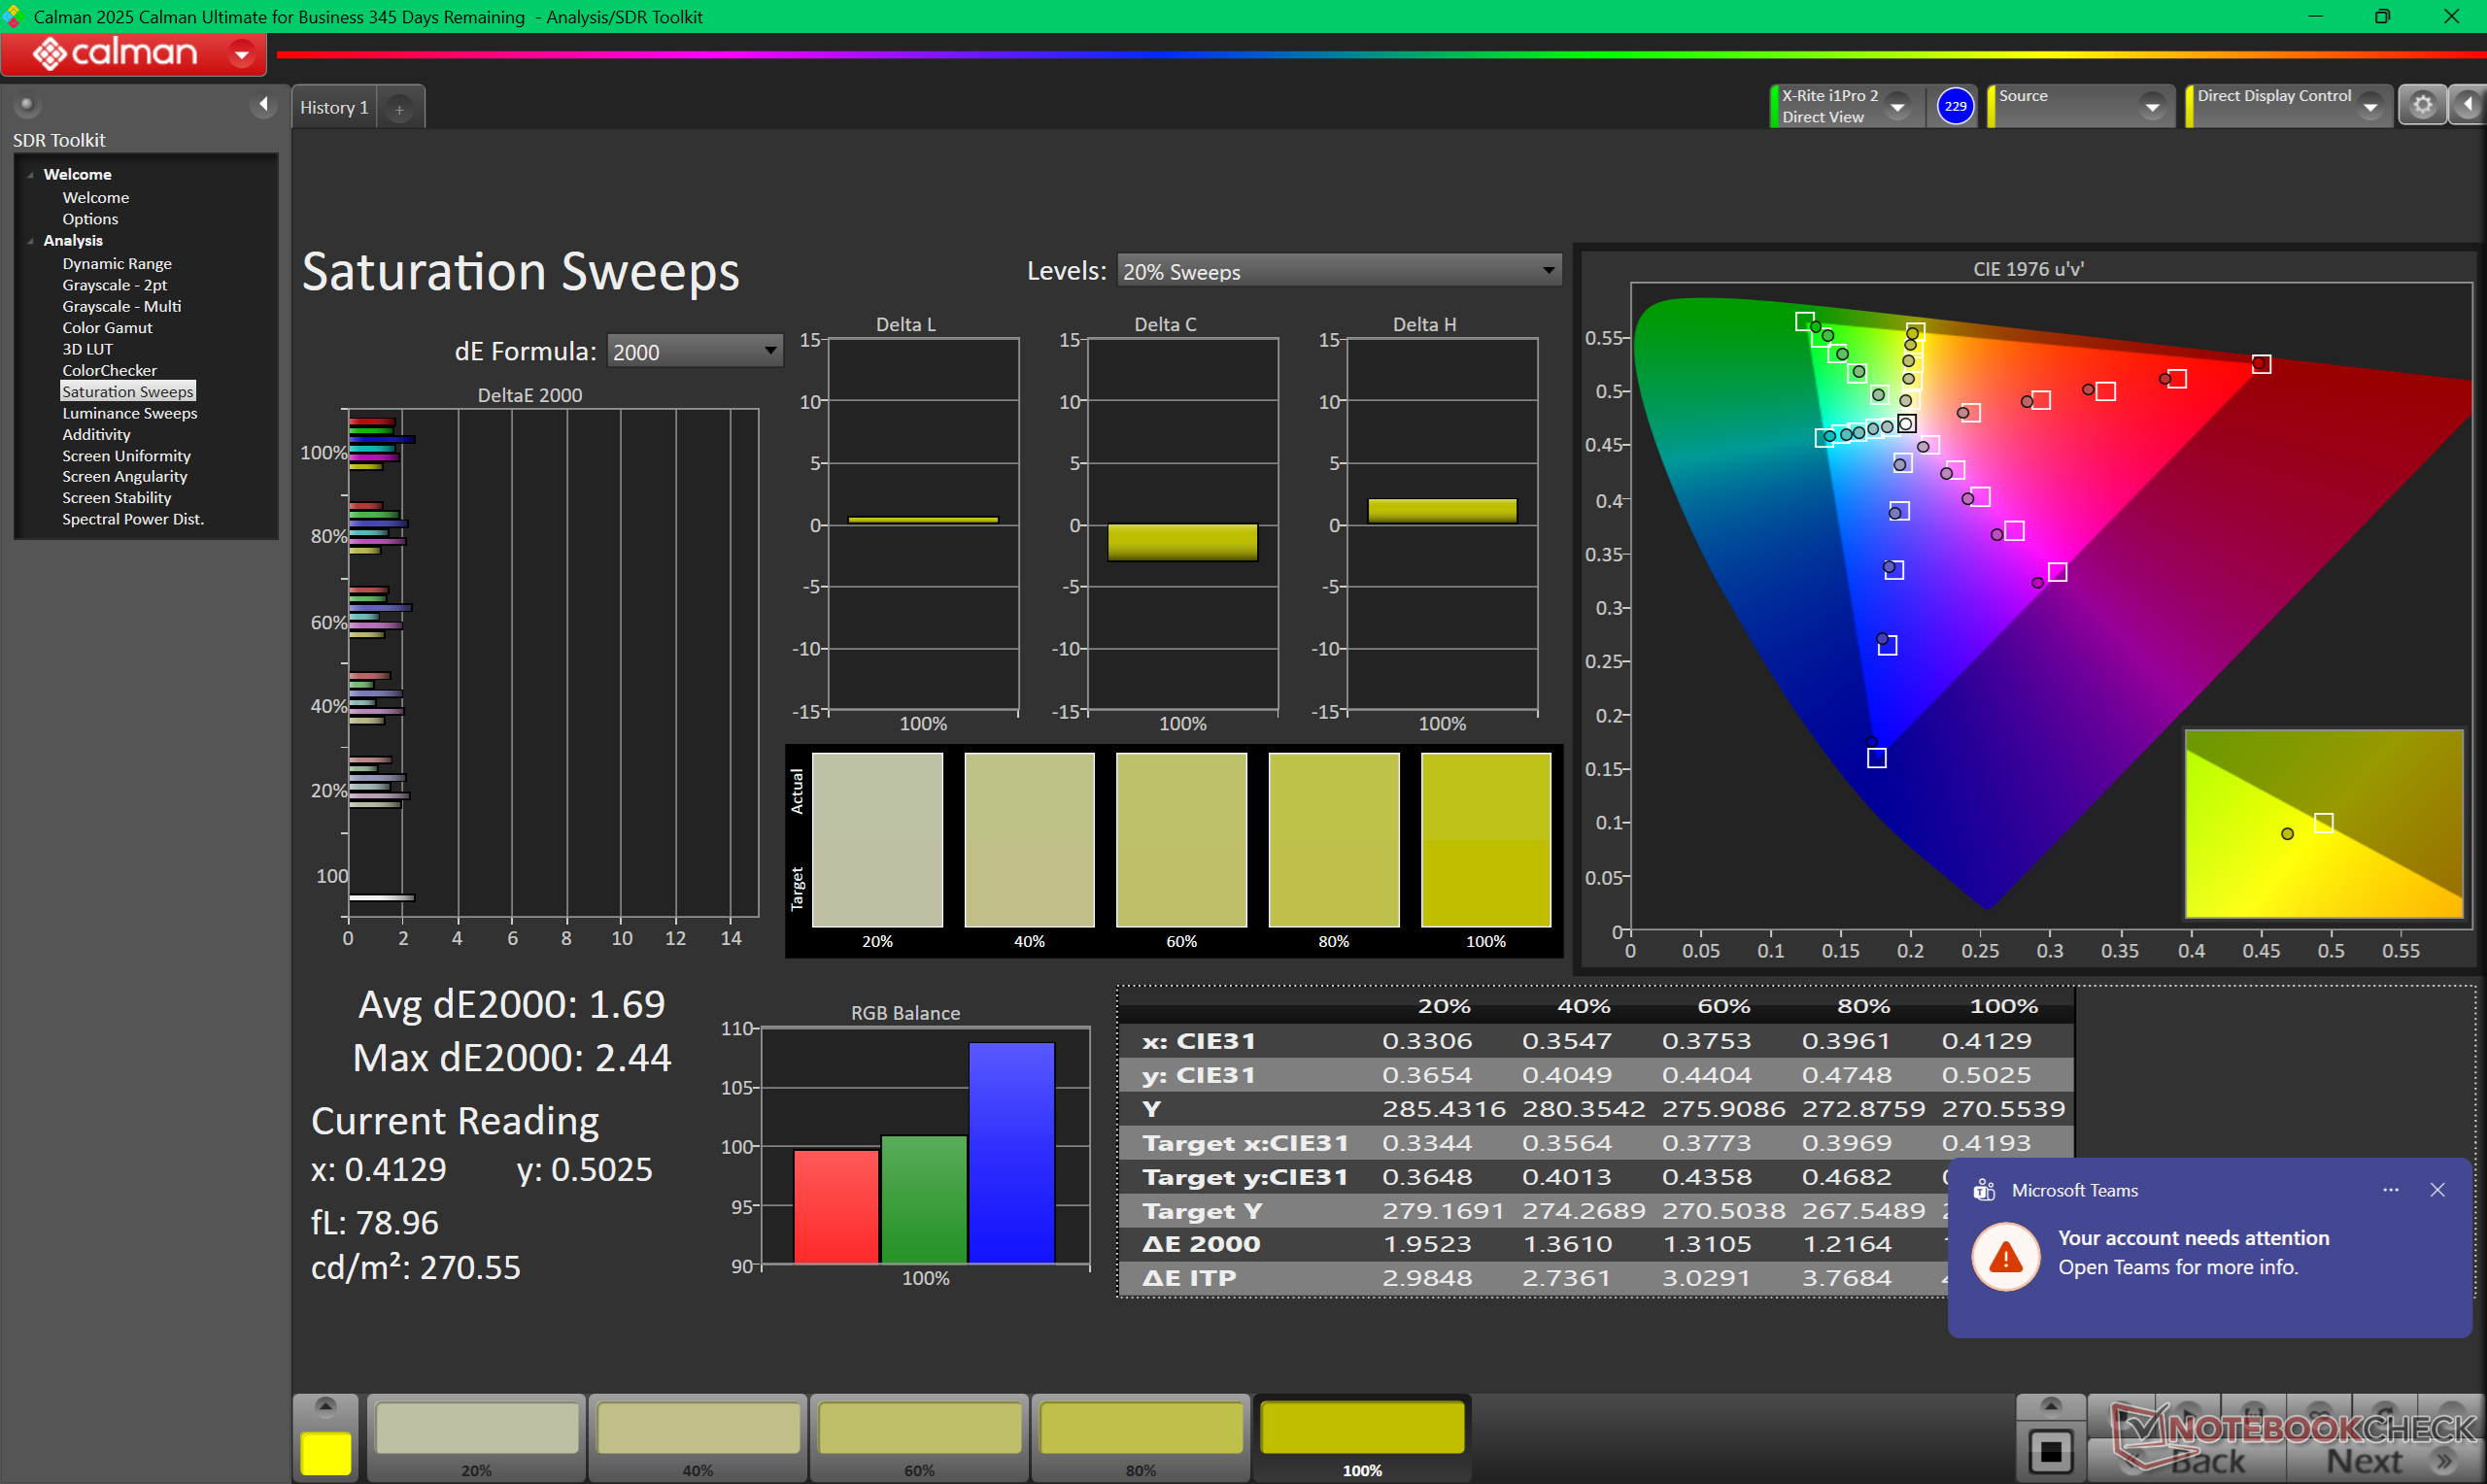Viewport: 2487px width, 1484px height.
Task: Add a new history tab with plus icon
Action: [399, 109]
